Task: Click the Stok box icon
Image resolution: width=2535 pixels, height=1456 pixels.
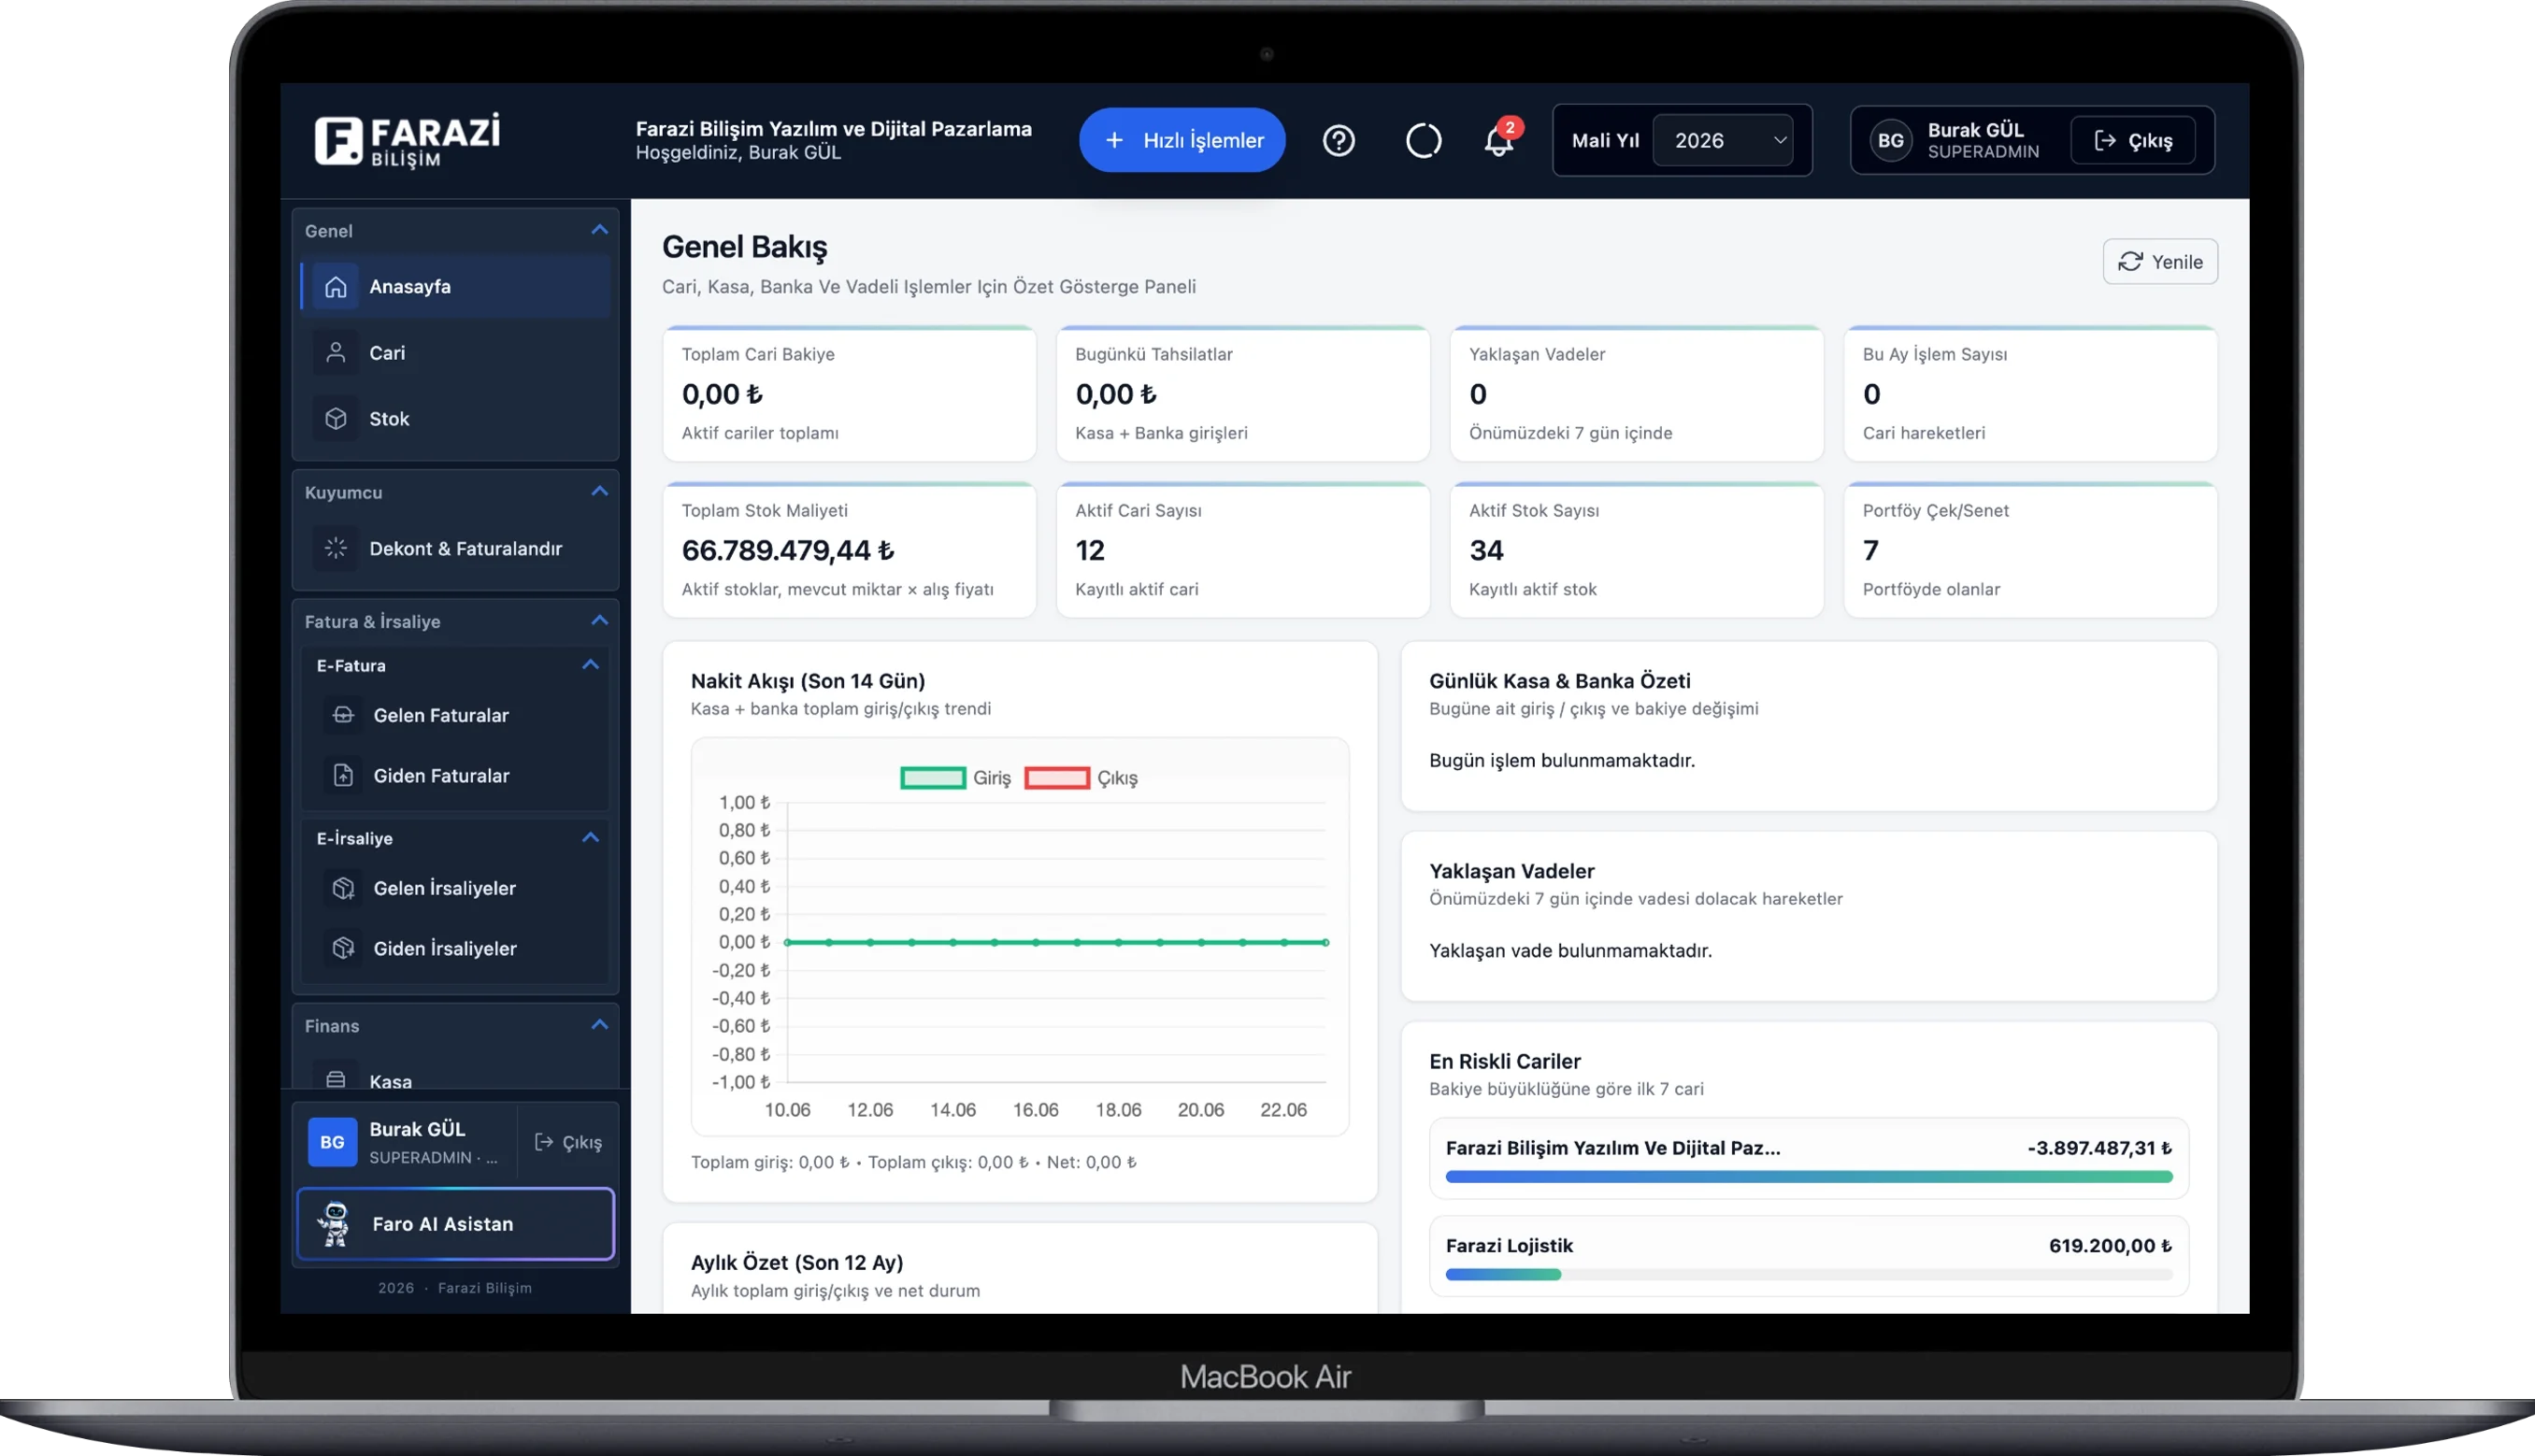Action: tap(336, 419)
